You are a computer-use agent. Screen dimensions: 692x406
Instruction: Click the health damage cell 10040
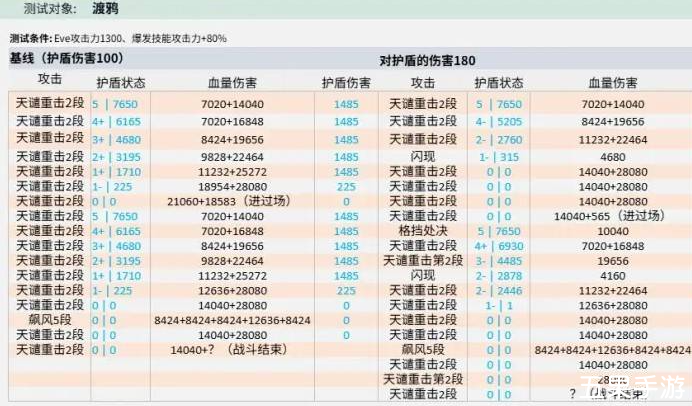[613, 231]
